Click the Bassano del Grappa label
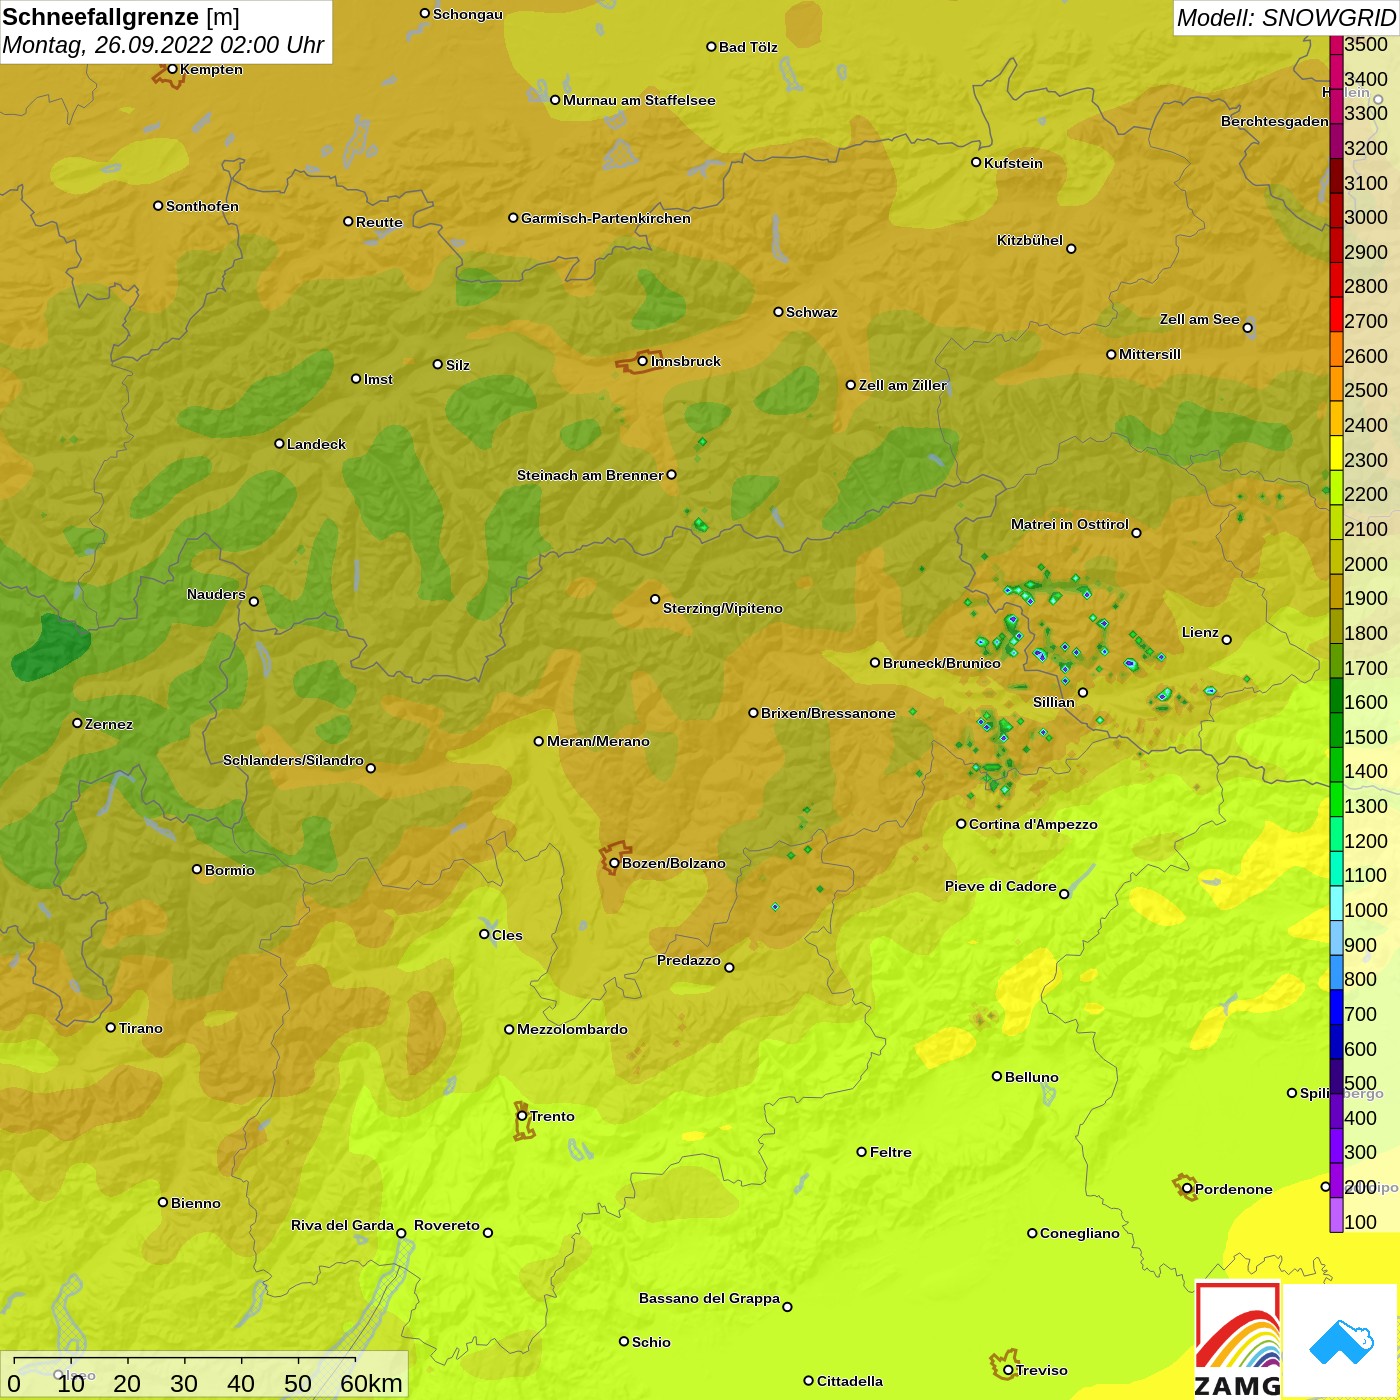Screen dimensions: 1400x1400 click(709, 1298)
